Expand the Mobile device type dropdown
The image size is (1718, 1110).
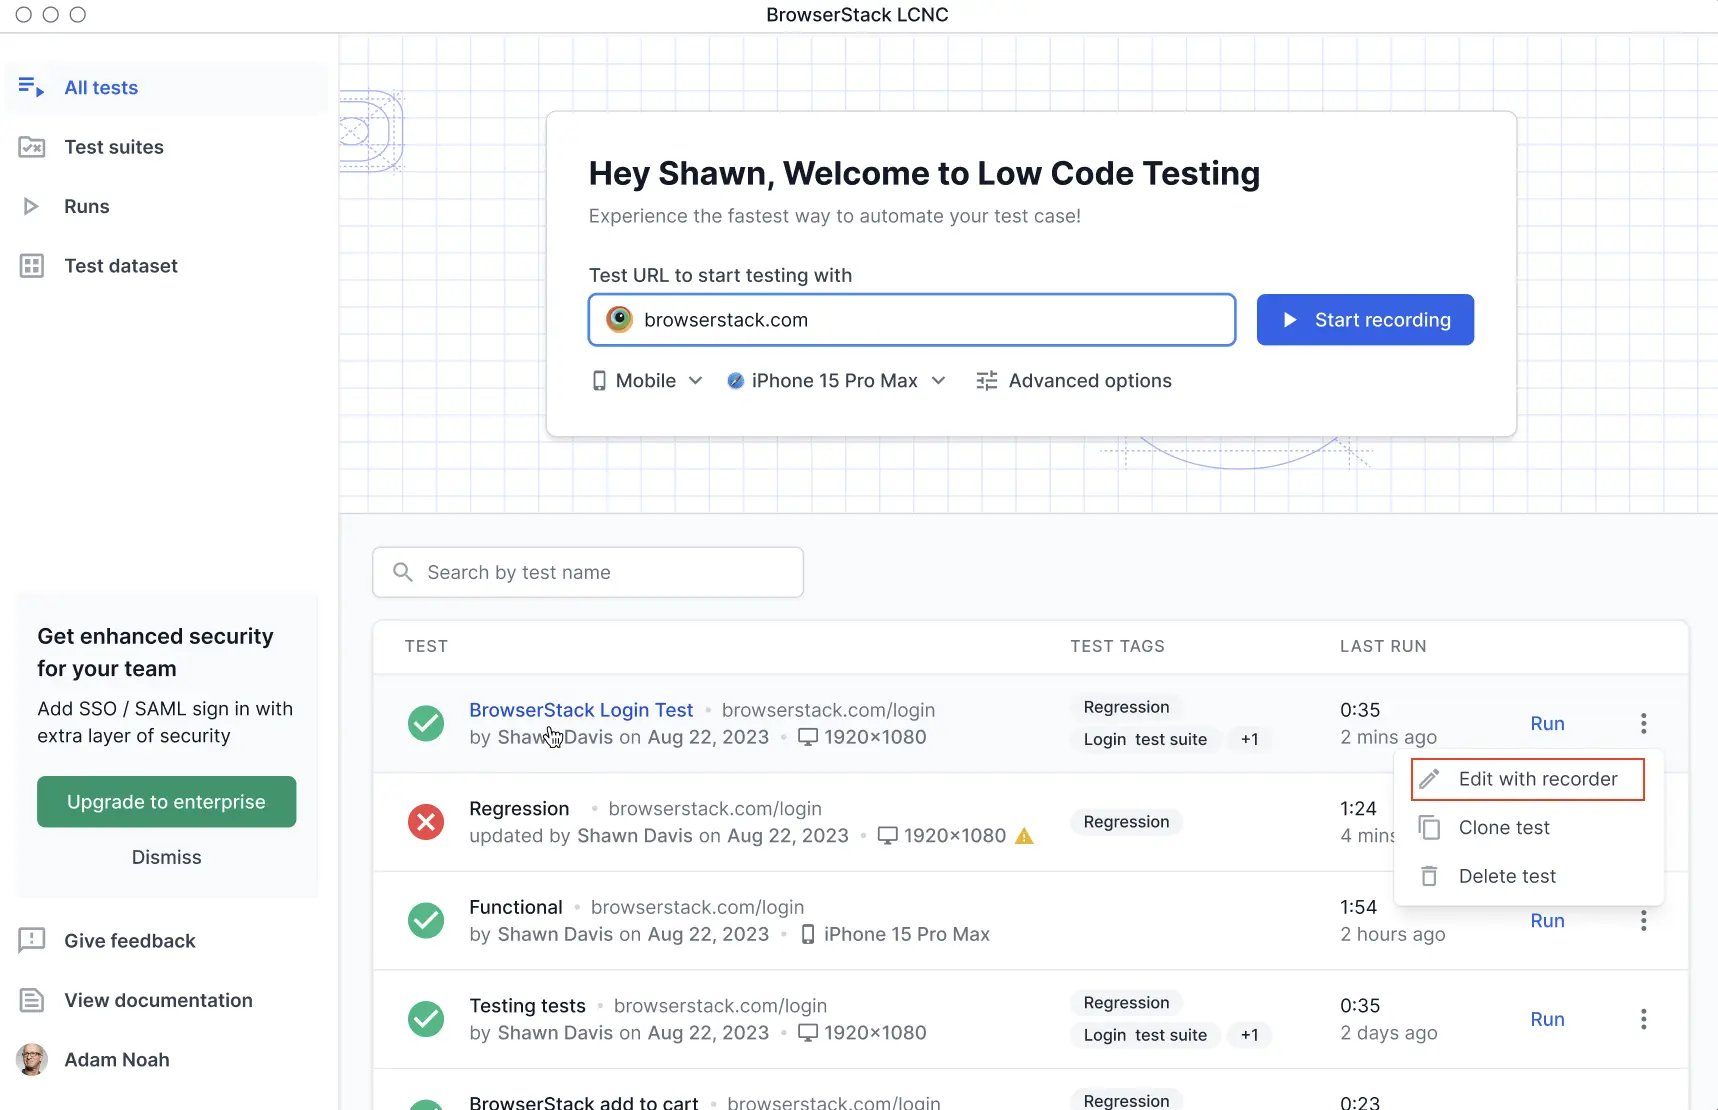click(647, 381)
